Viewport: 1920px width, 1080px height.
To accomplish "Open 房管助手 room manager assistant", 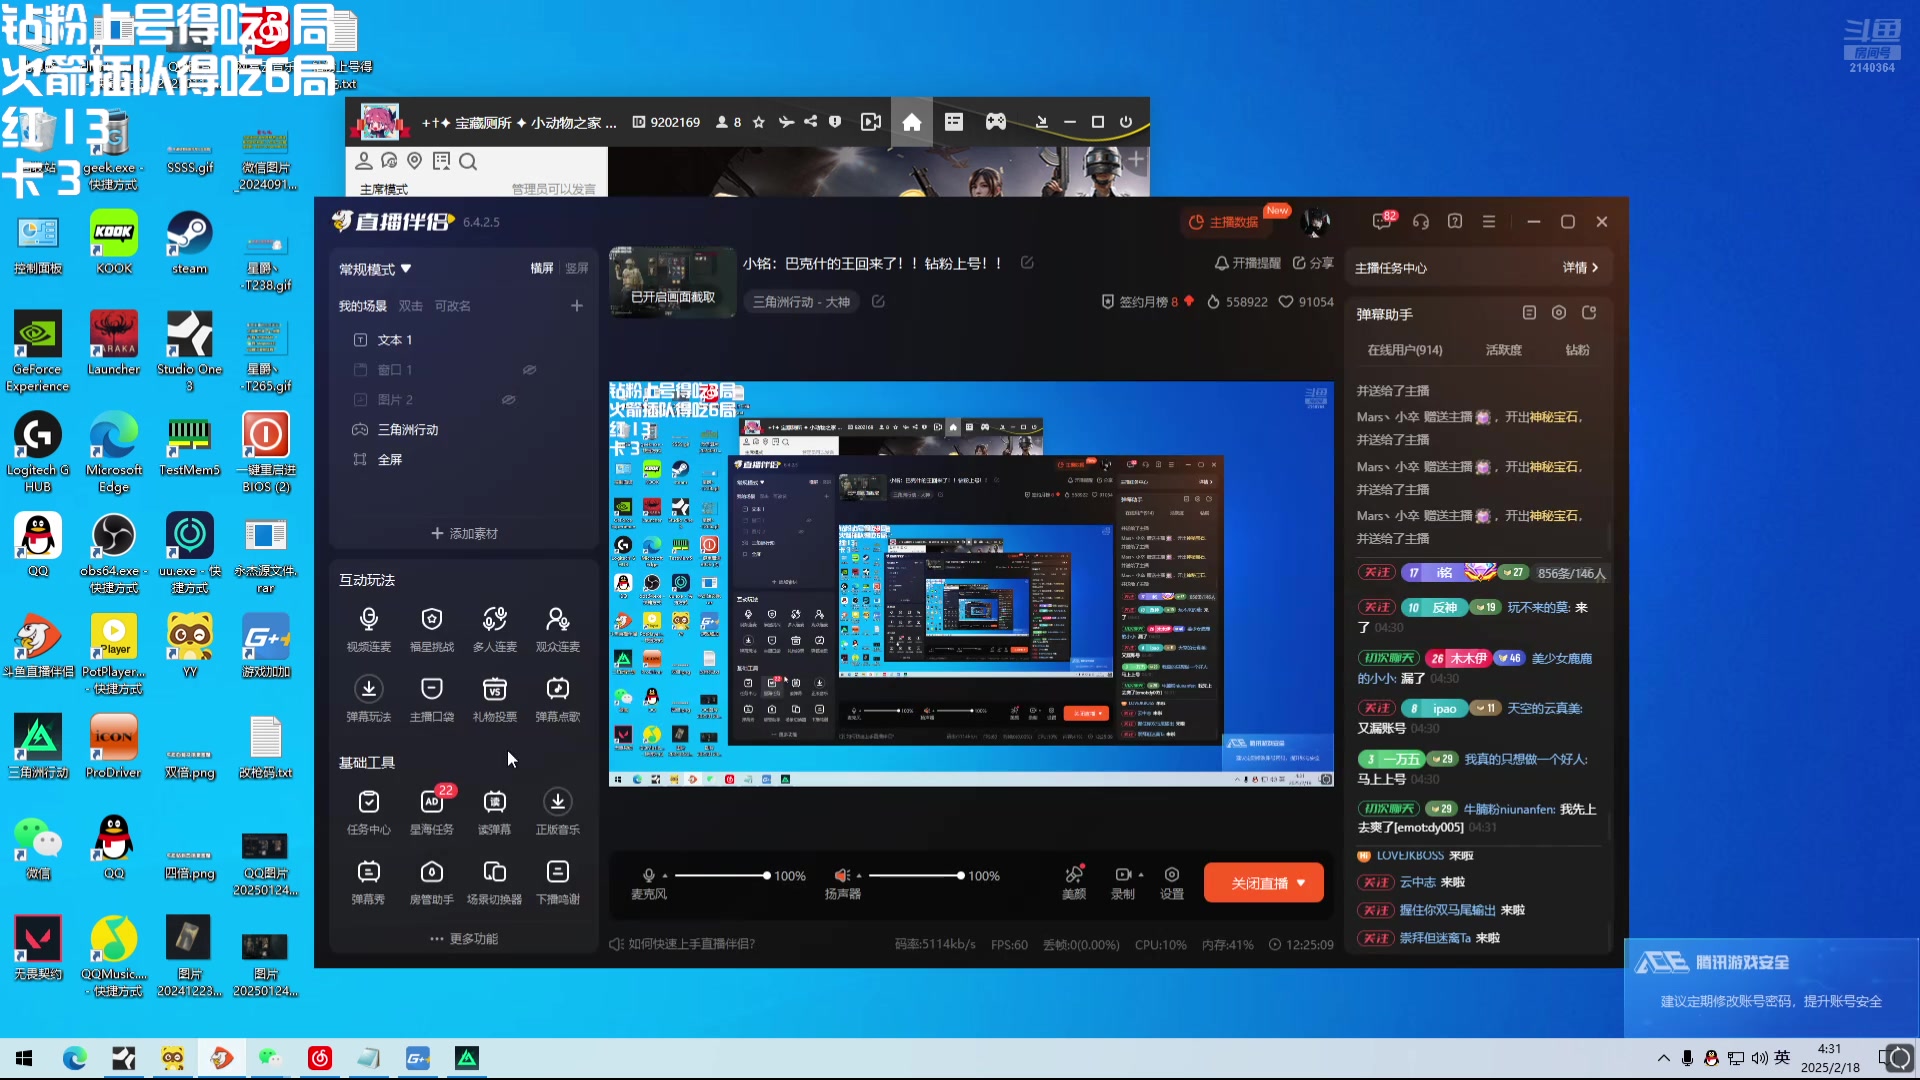I will point(431,882).
